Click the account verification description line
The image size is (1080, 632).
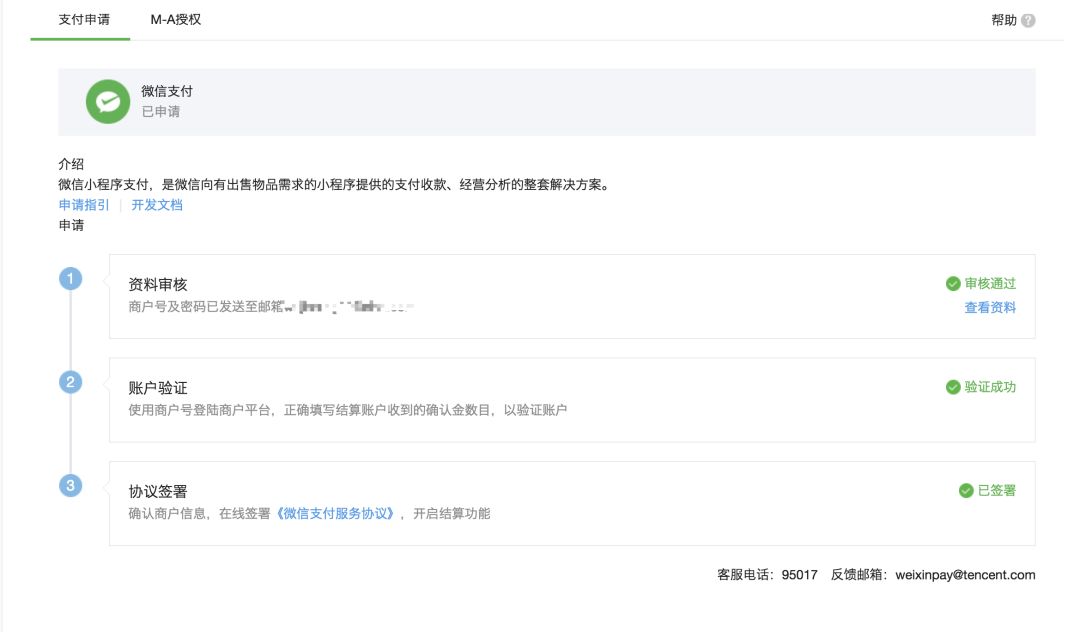tap(348, 410)
